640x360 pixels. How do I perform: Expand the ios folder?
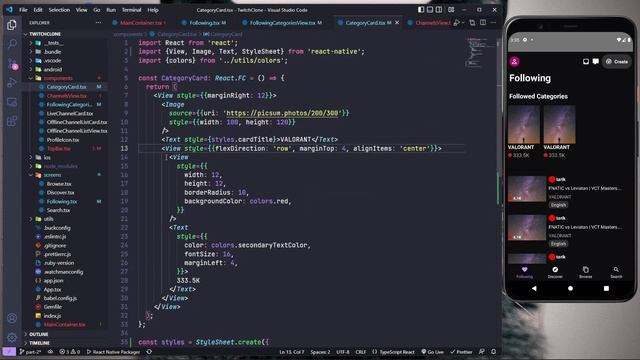pos(47,157)
